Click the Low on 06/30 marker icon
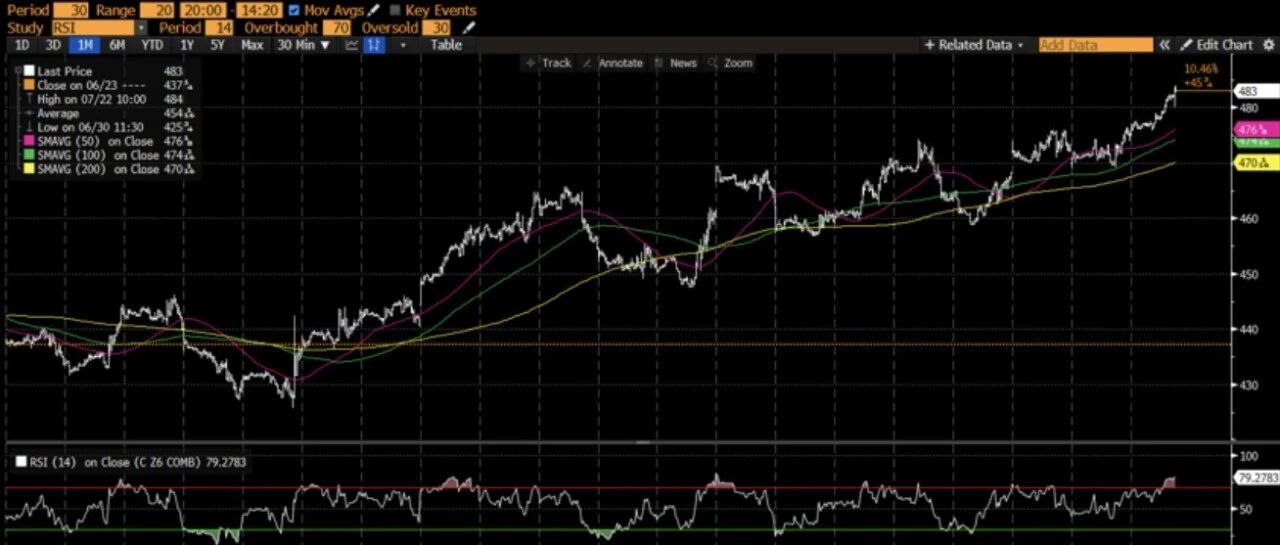The image size is (1280, 545). click(29, 127)
